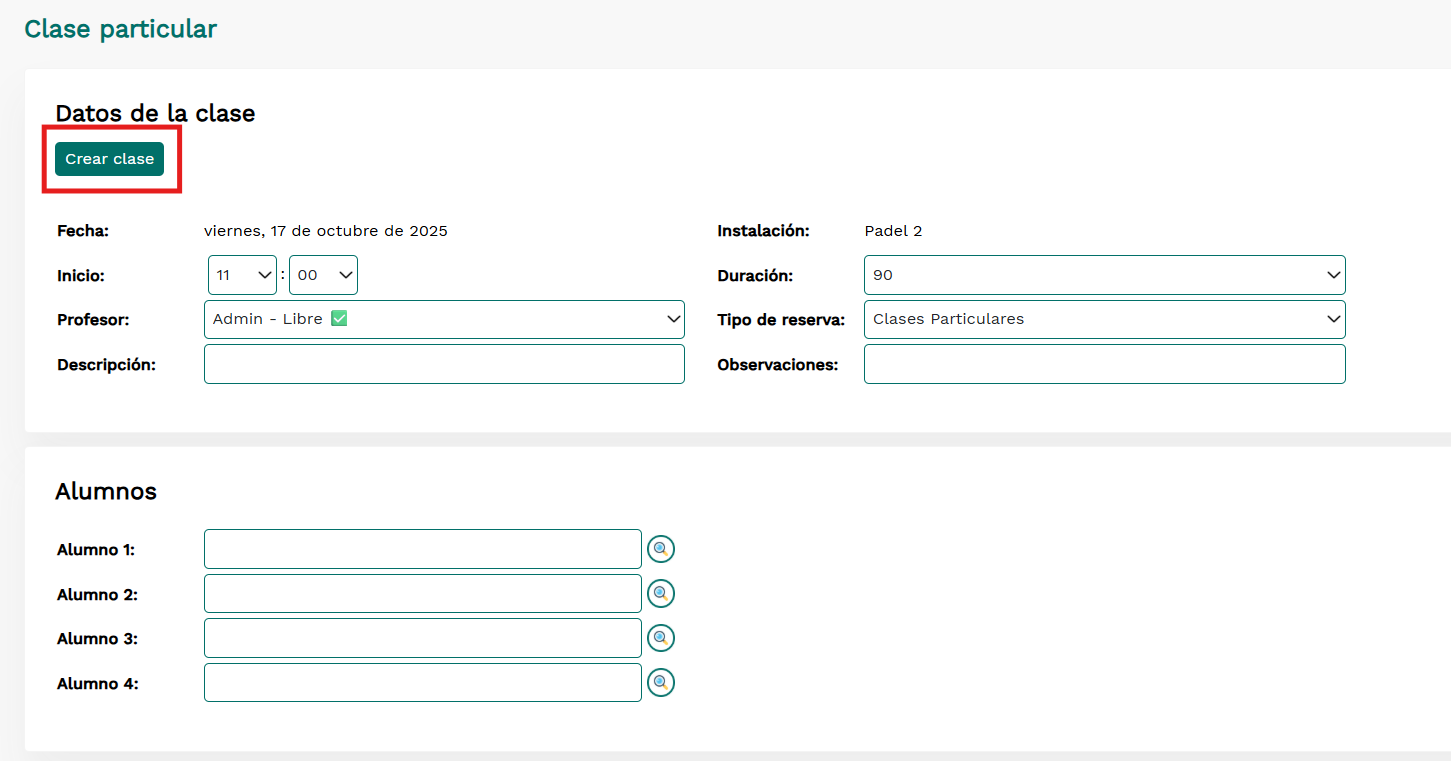Focus the Descripción text field
The width and height of the screenshot is (1451, 761).
[444, 364]
